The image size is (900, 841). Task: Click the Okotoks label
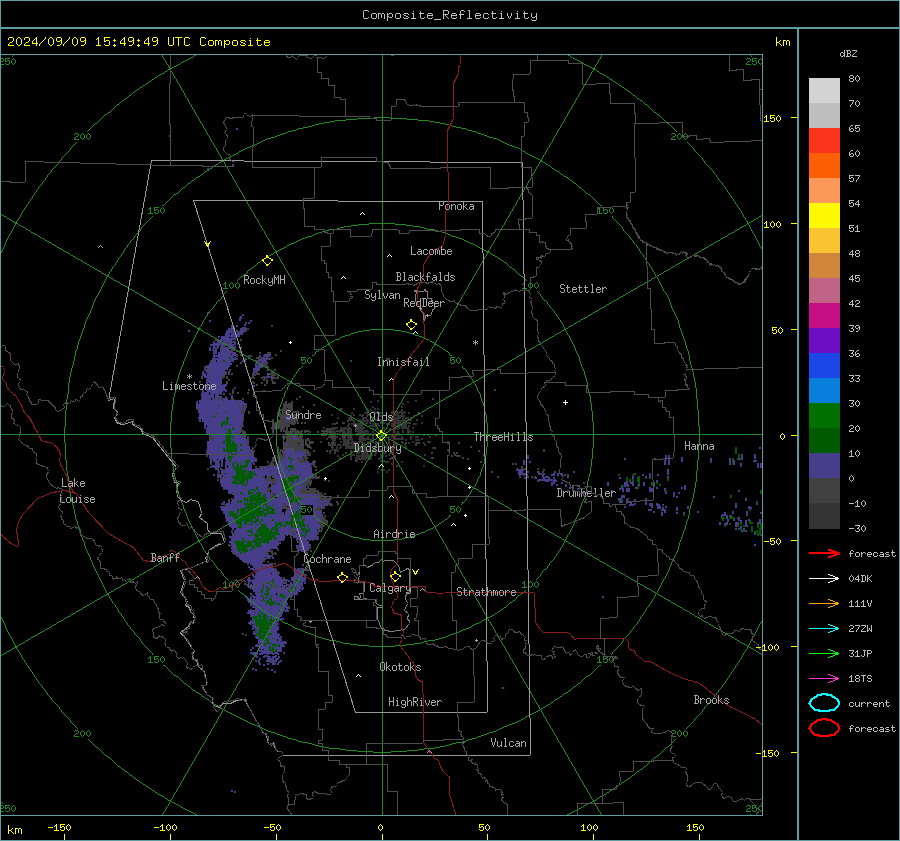coord(400,667)
